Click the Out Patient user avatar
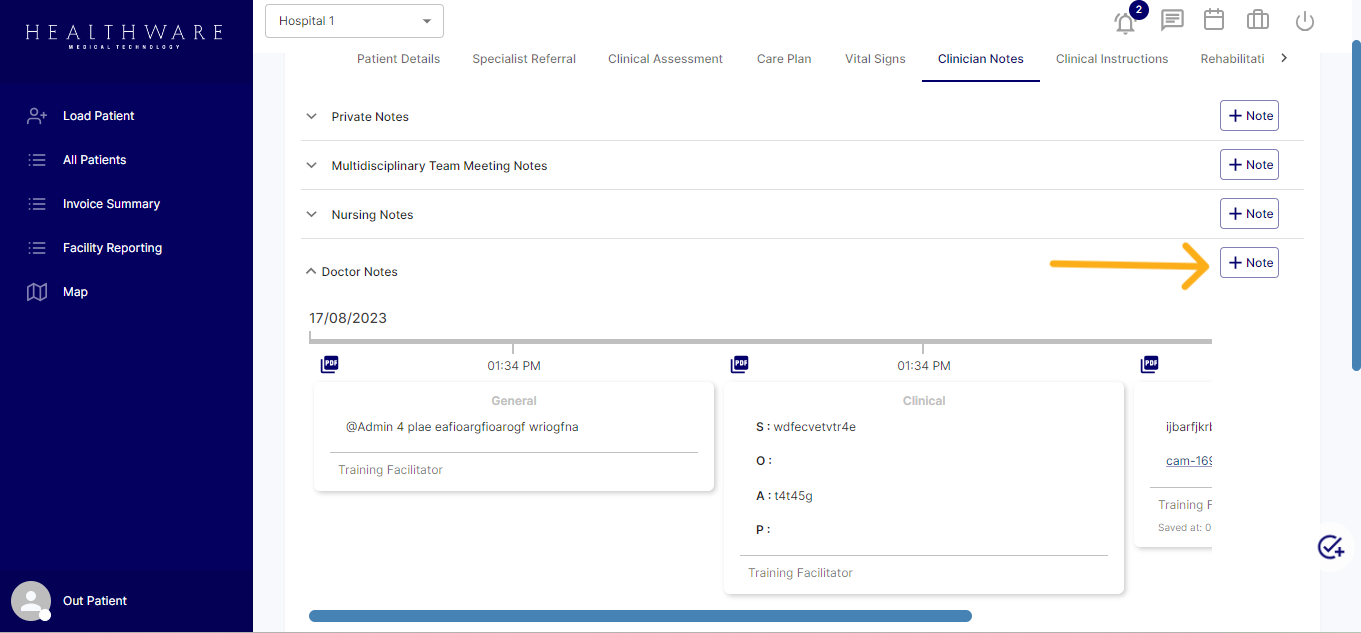 (x=31, y=601)
